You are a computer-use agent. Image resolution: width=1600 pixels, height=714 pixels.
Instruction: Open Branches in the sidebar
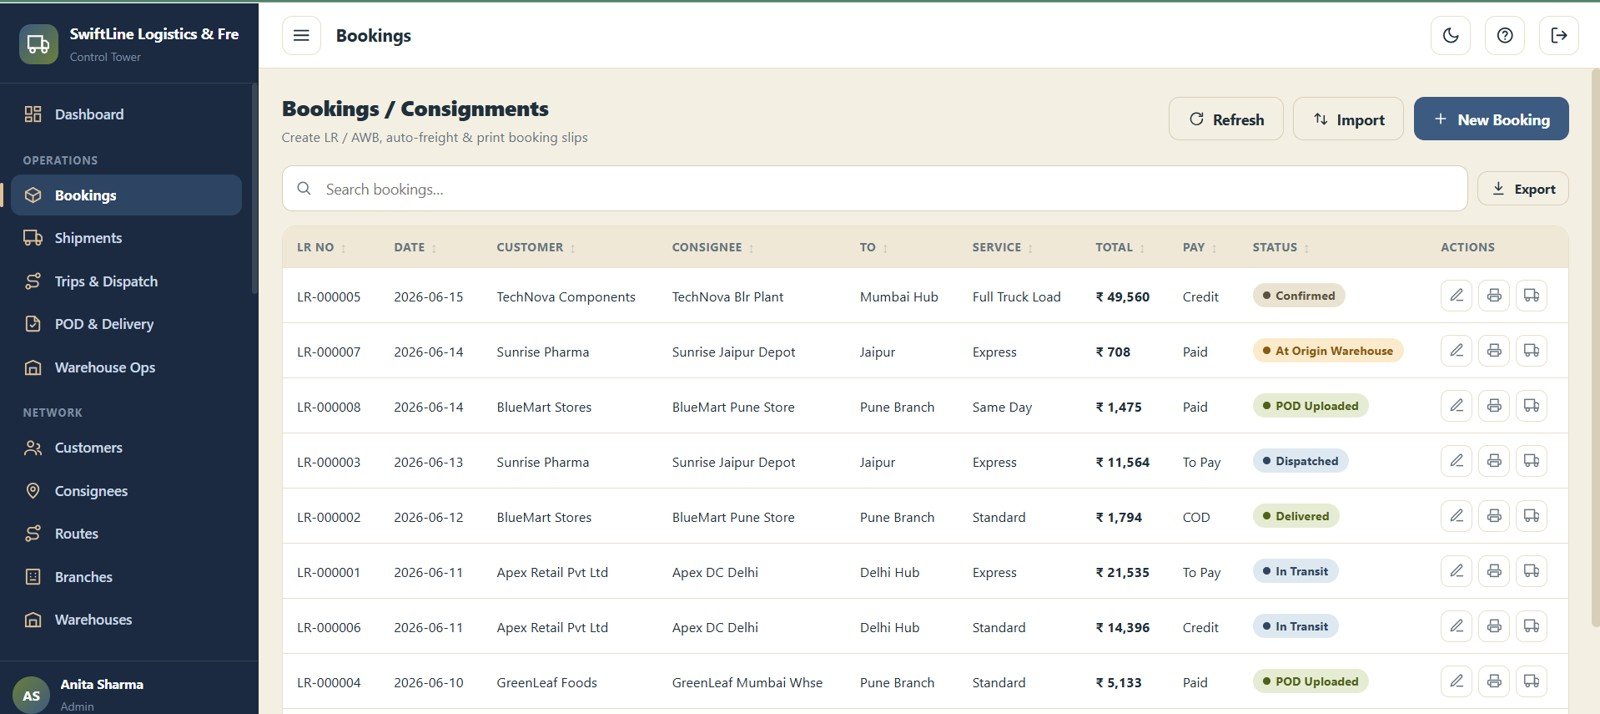click(x=127, y=577)
